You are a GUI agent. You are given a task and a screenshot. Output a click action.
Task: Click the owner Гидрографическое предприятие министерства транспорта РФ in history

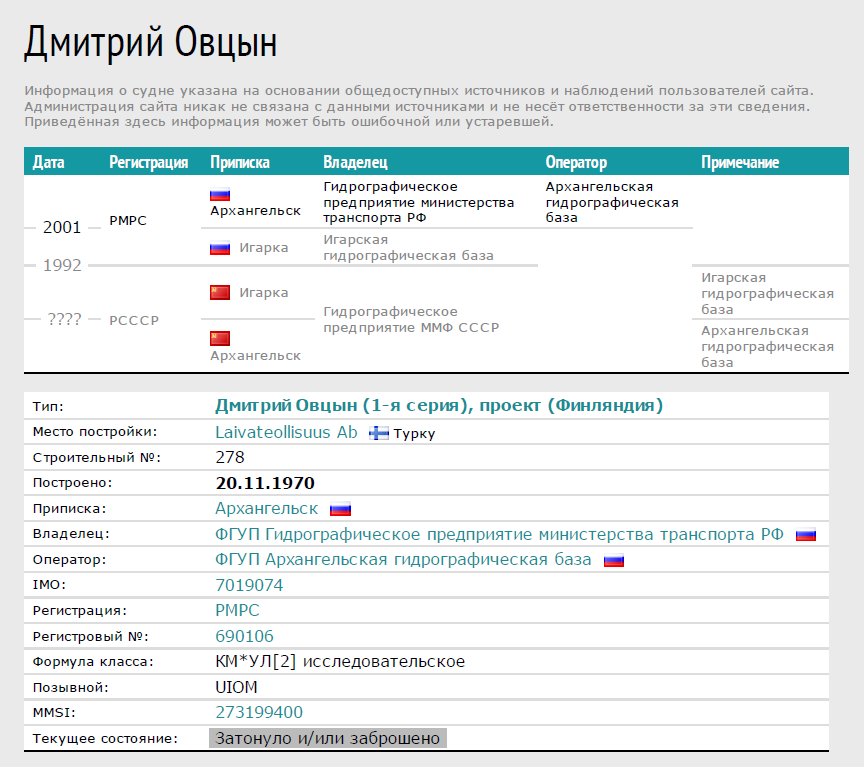point(419,202)
